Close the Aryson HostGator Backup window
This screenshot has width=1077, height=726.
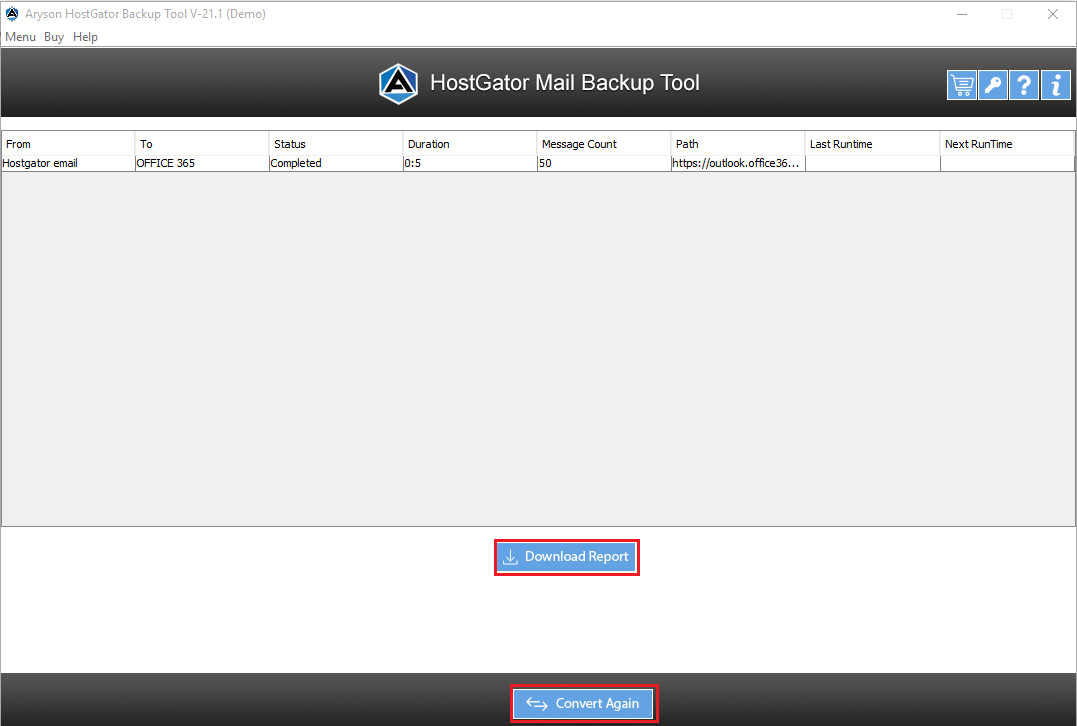tap(1052, 14)
